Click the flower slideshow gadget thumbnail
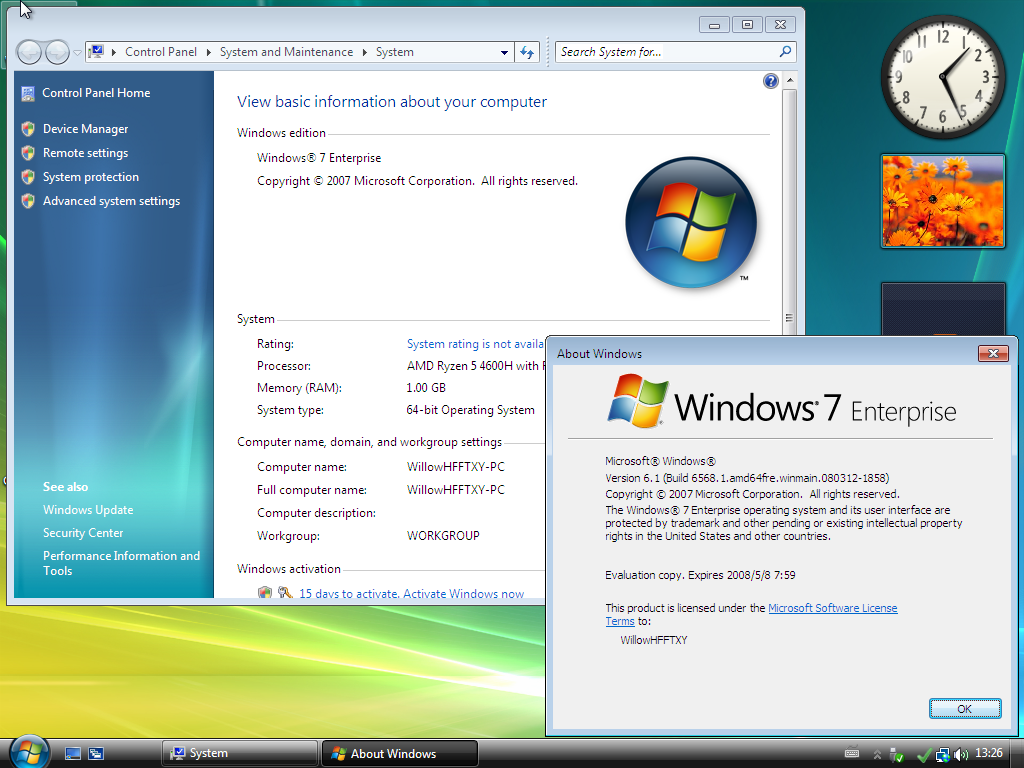The image size is (1024, 768). pyautogui.click(x=942, y=200)
